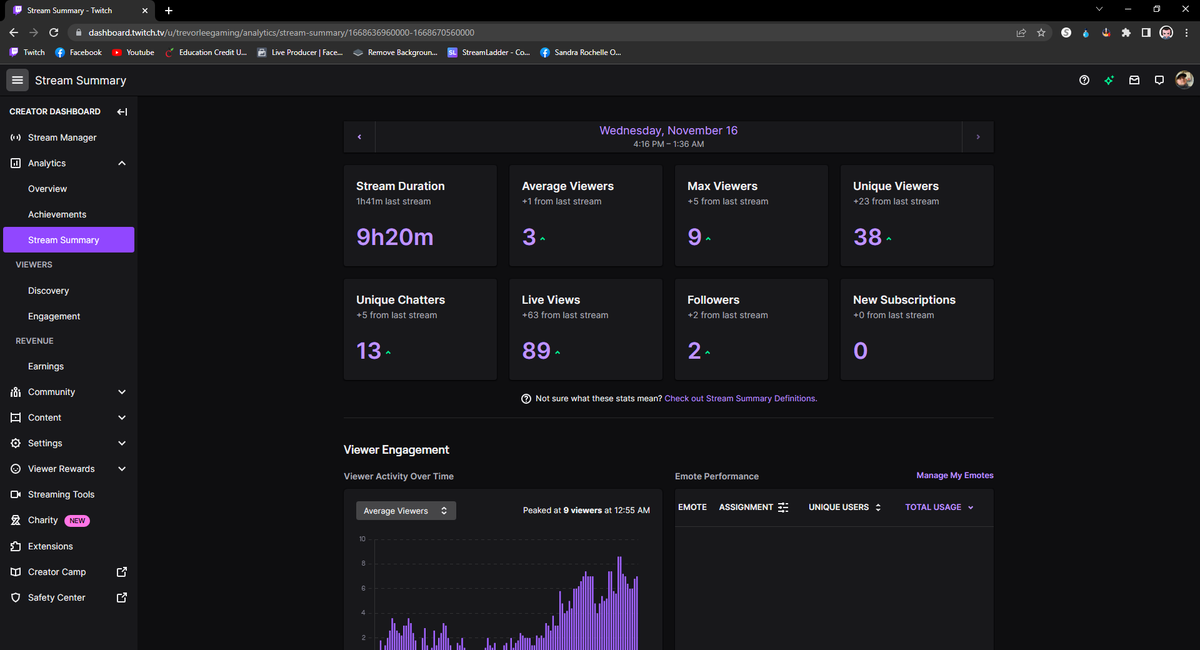
Task: Expand the Settings section chevron
Action: coord(122,443)
